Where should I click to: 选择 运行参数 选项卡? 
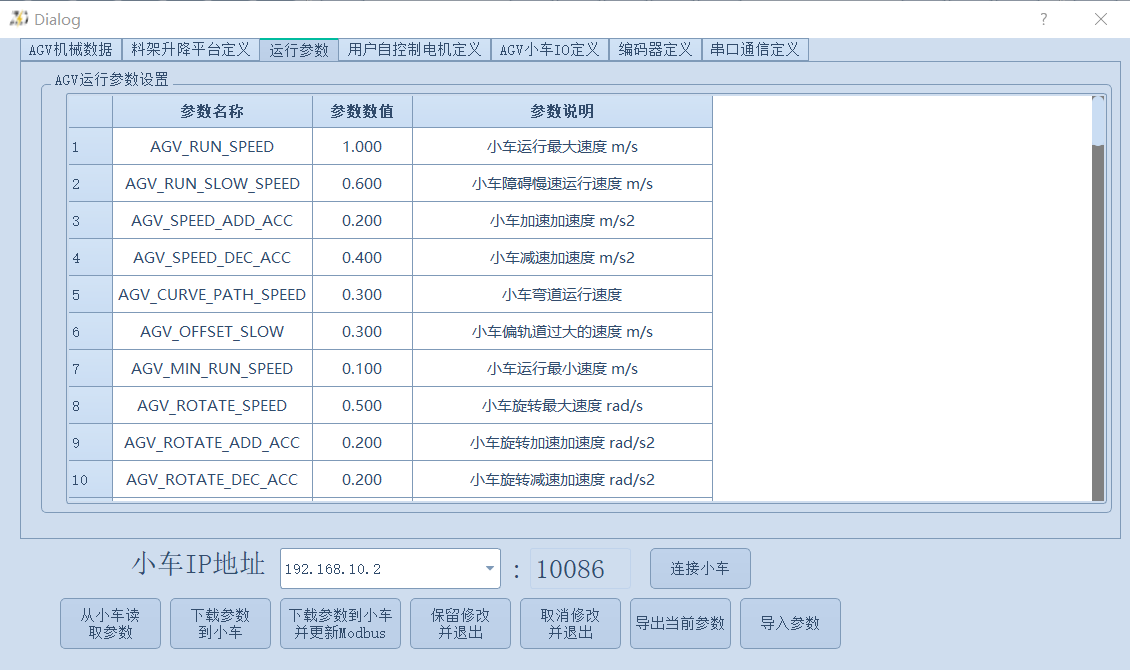click(x=299, y=48)
